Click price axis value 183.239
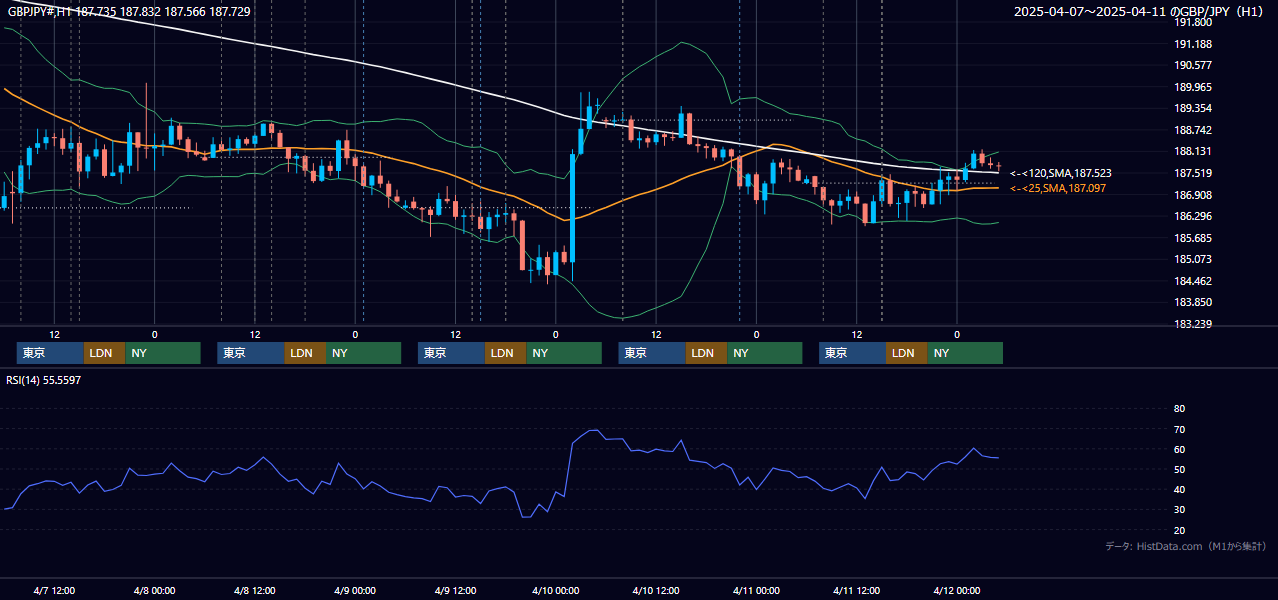 (x=1193, y=324)
